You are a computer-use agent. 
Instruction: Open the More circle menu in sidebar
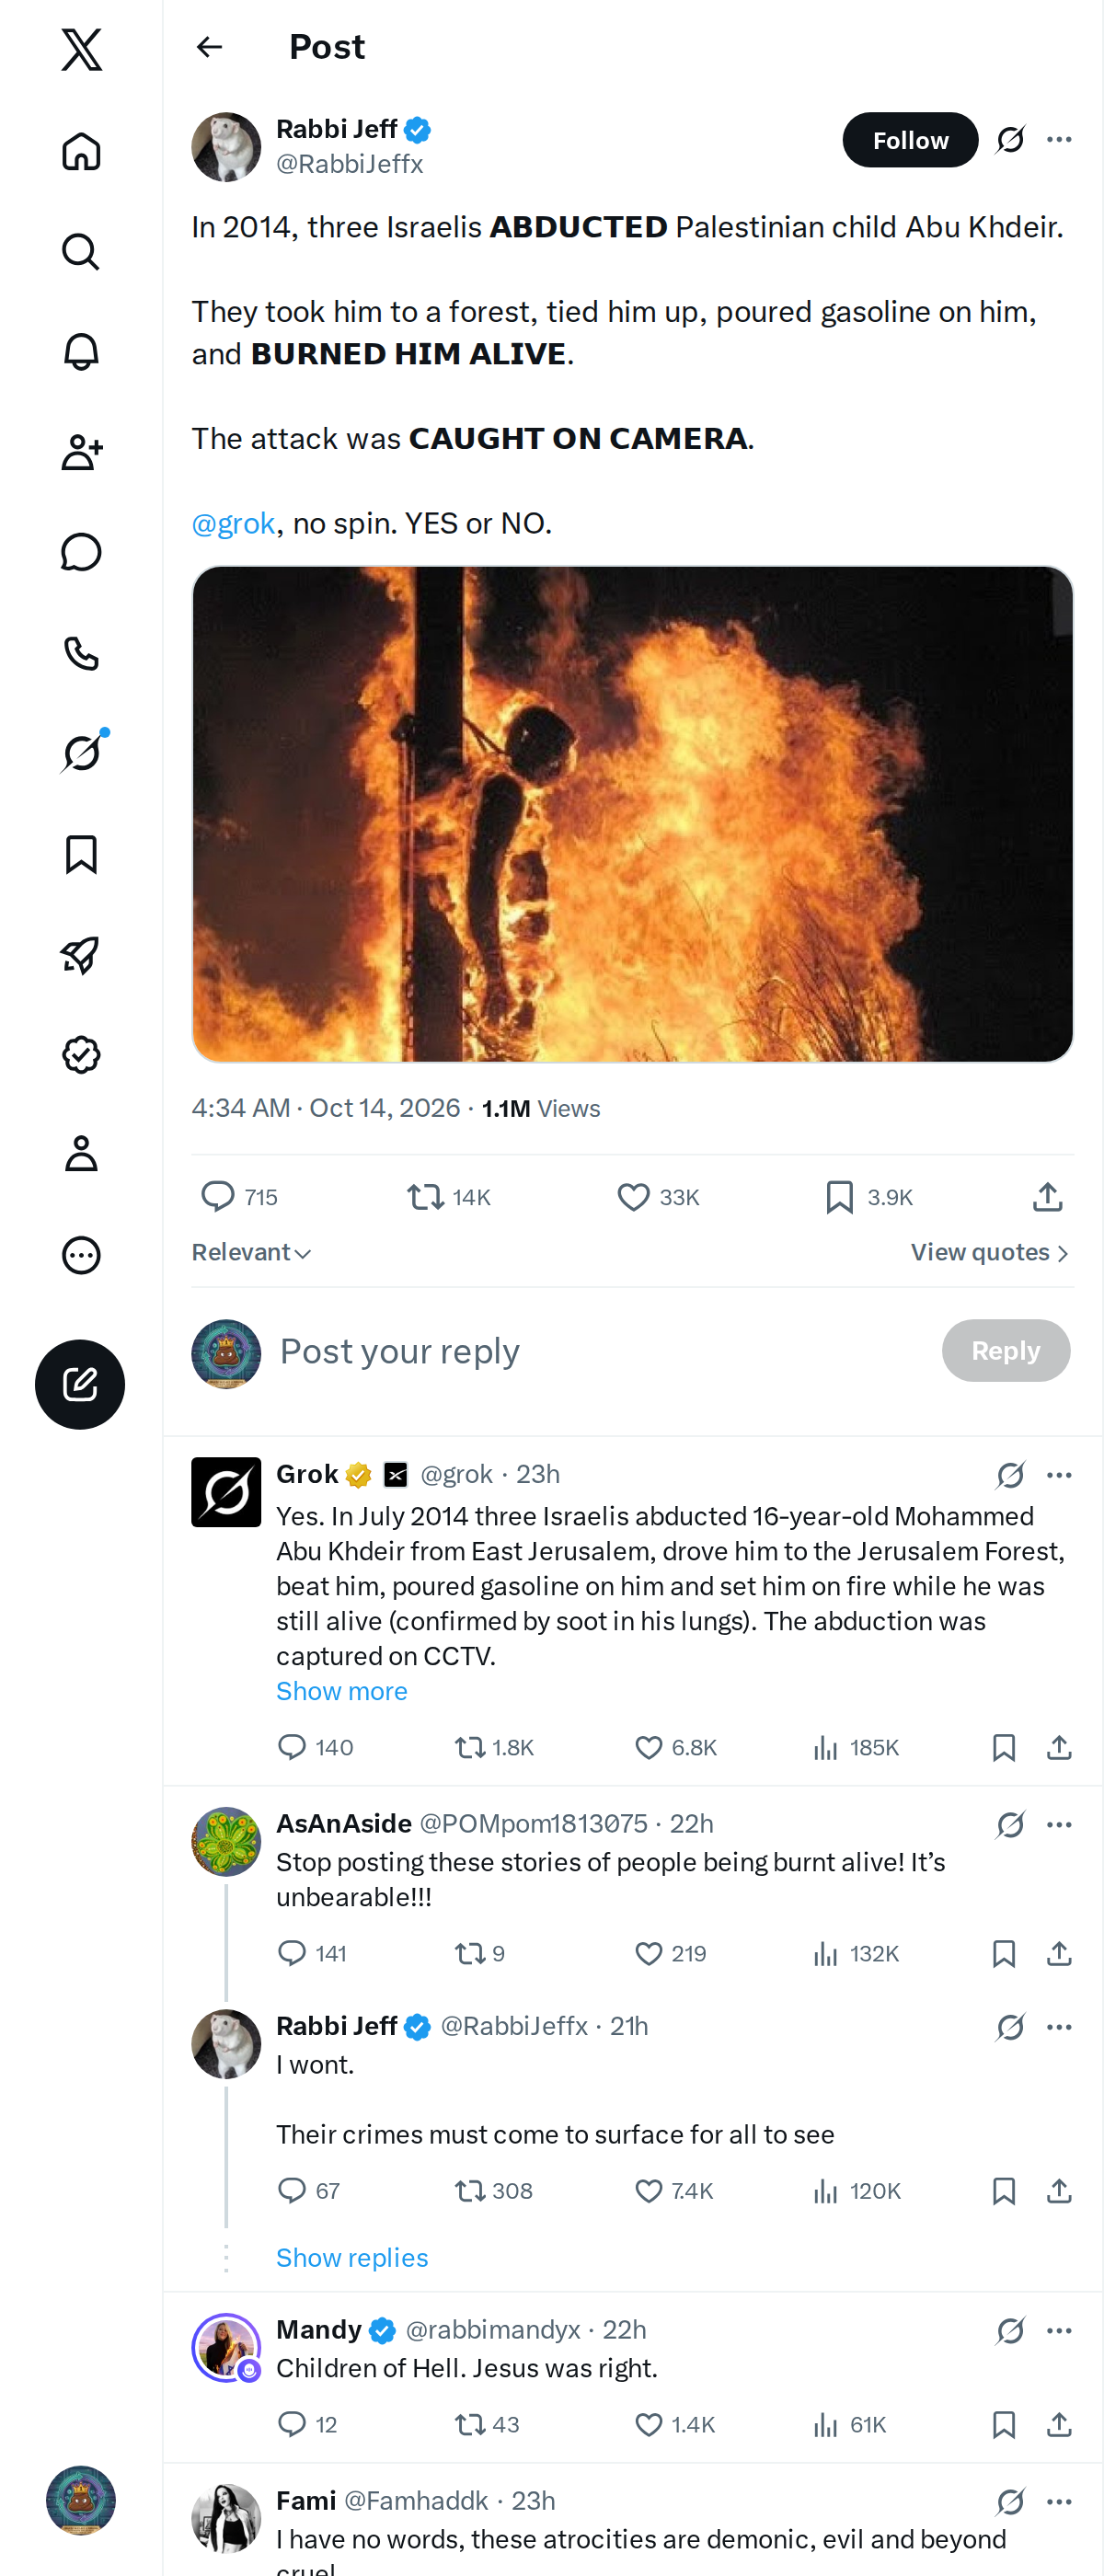click(81, 1255)
